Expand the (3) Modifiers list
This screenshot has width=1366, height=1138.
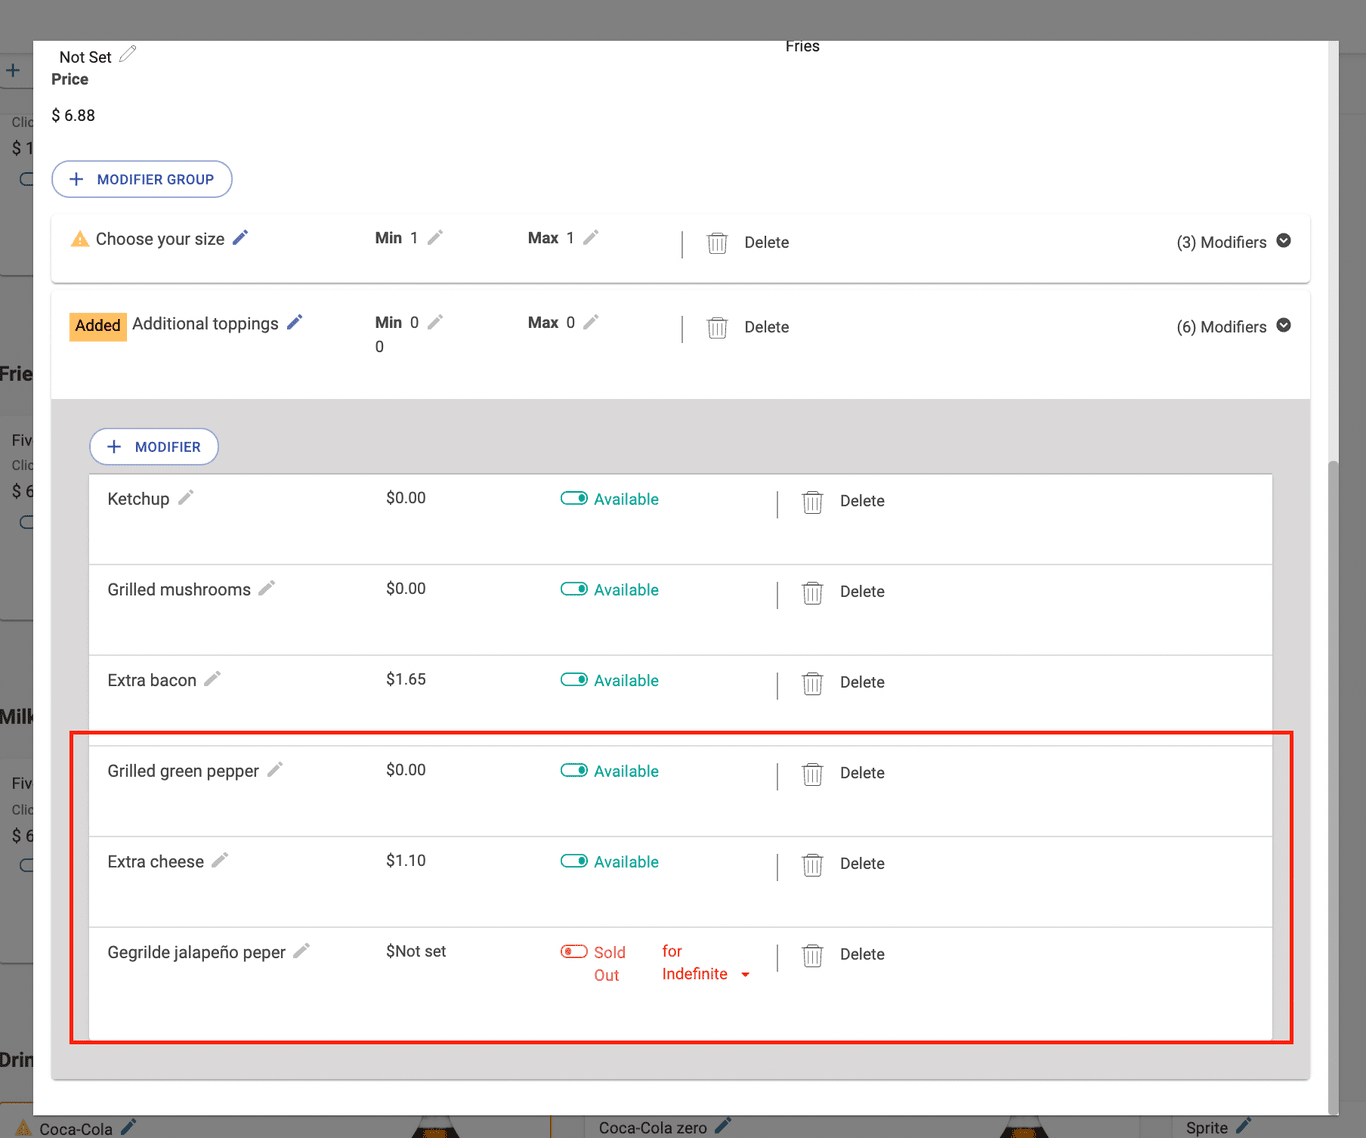coord(1284,241)
